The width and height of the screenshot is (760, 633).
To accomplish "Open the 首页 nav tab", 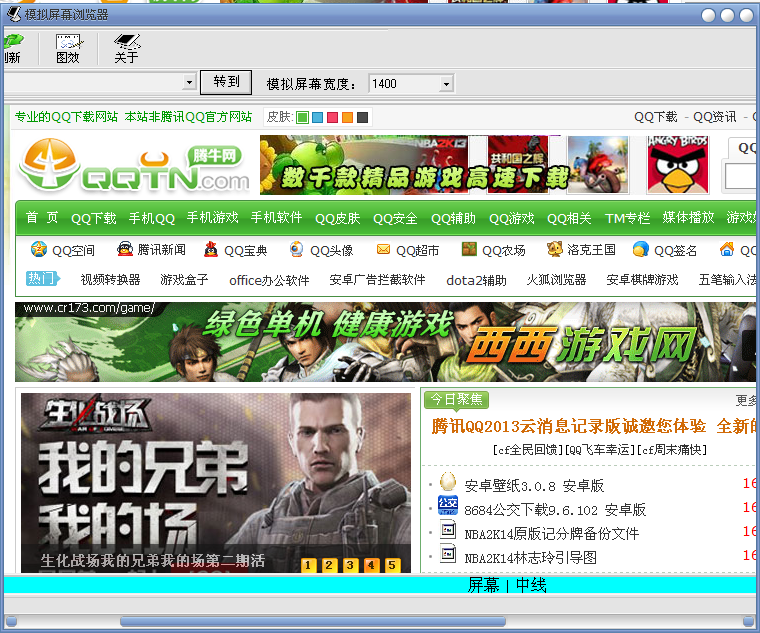I will pos(42,218).
